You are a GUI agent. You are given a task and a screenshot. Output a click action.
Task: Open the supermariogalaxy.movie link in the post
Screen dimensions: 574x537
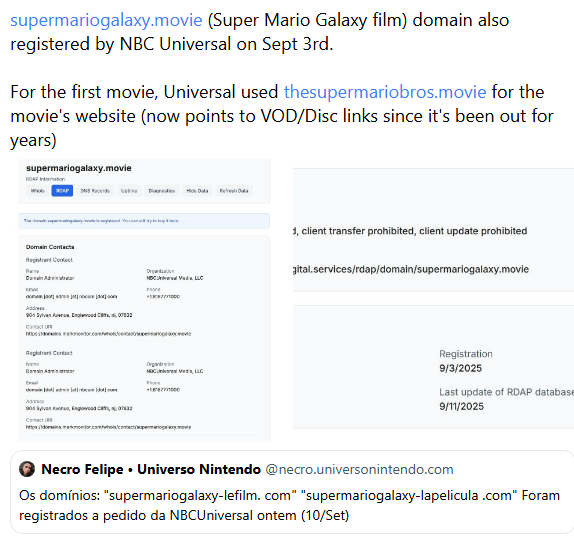(106, 20)
